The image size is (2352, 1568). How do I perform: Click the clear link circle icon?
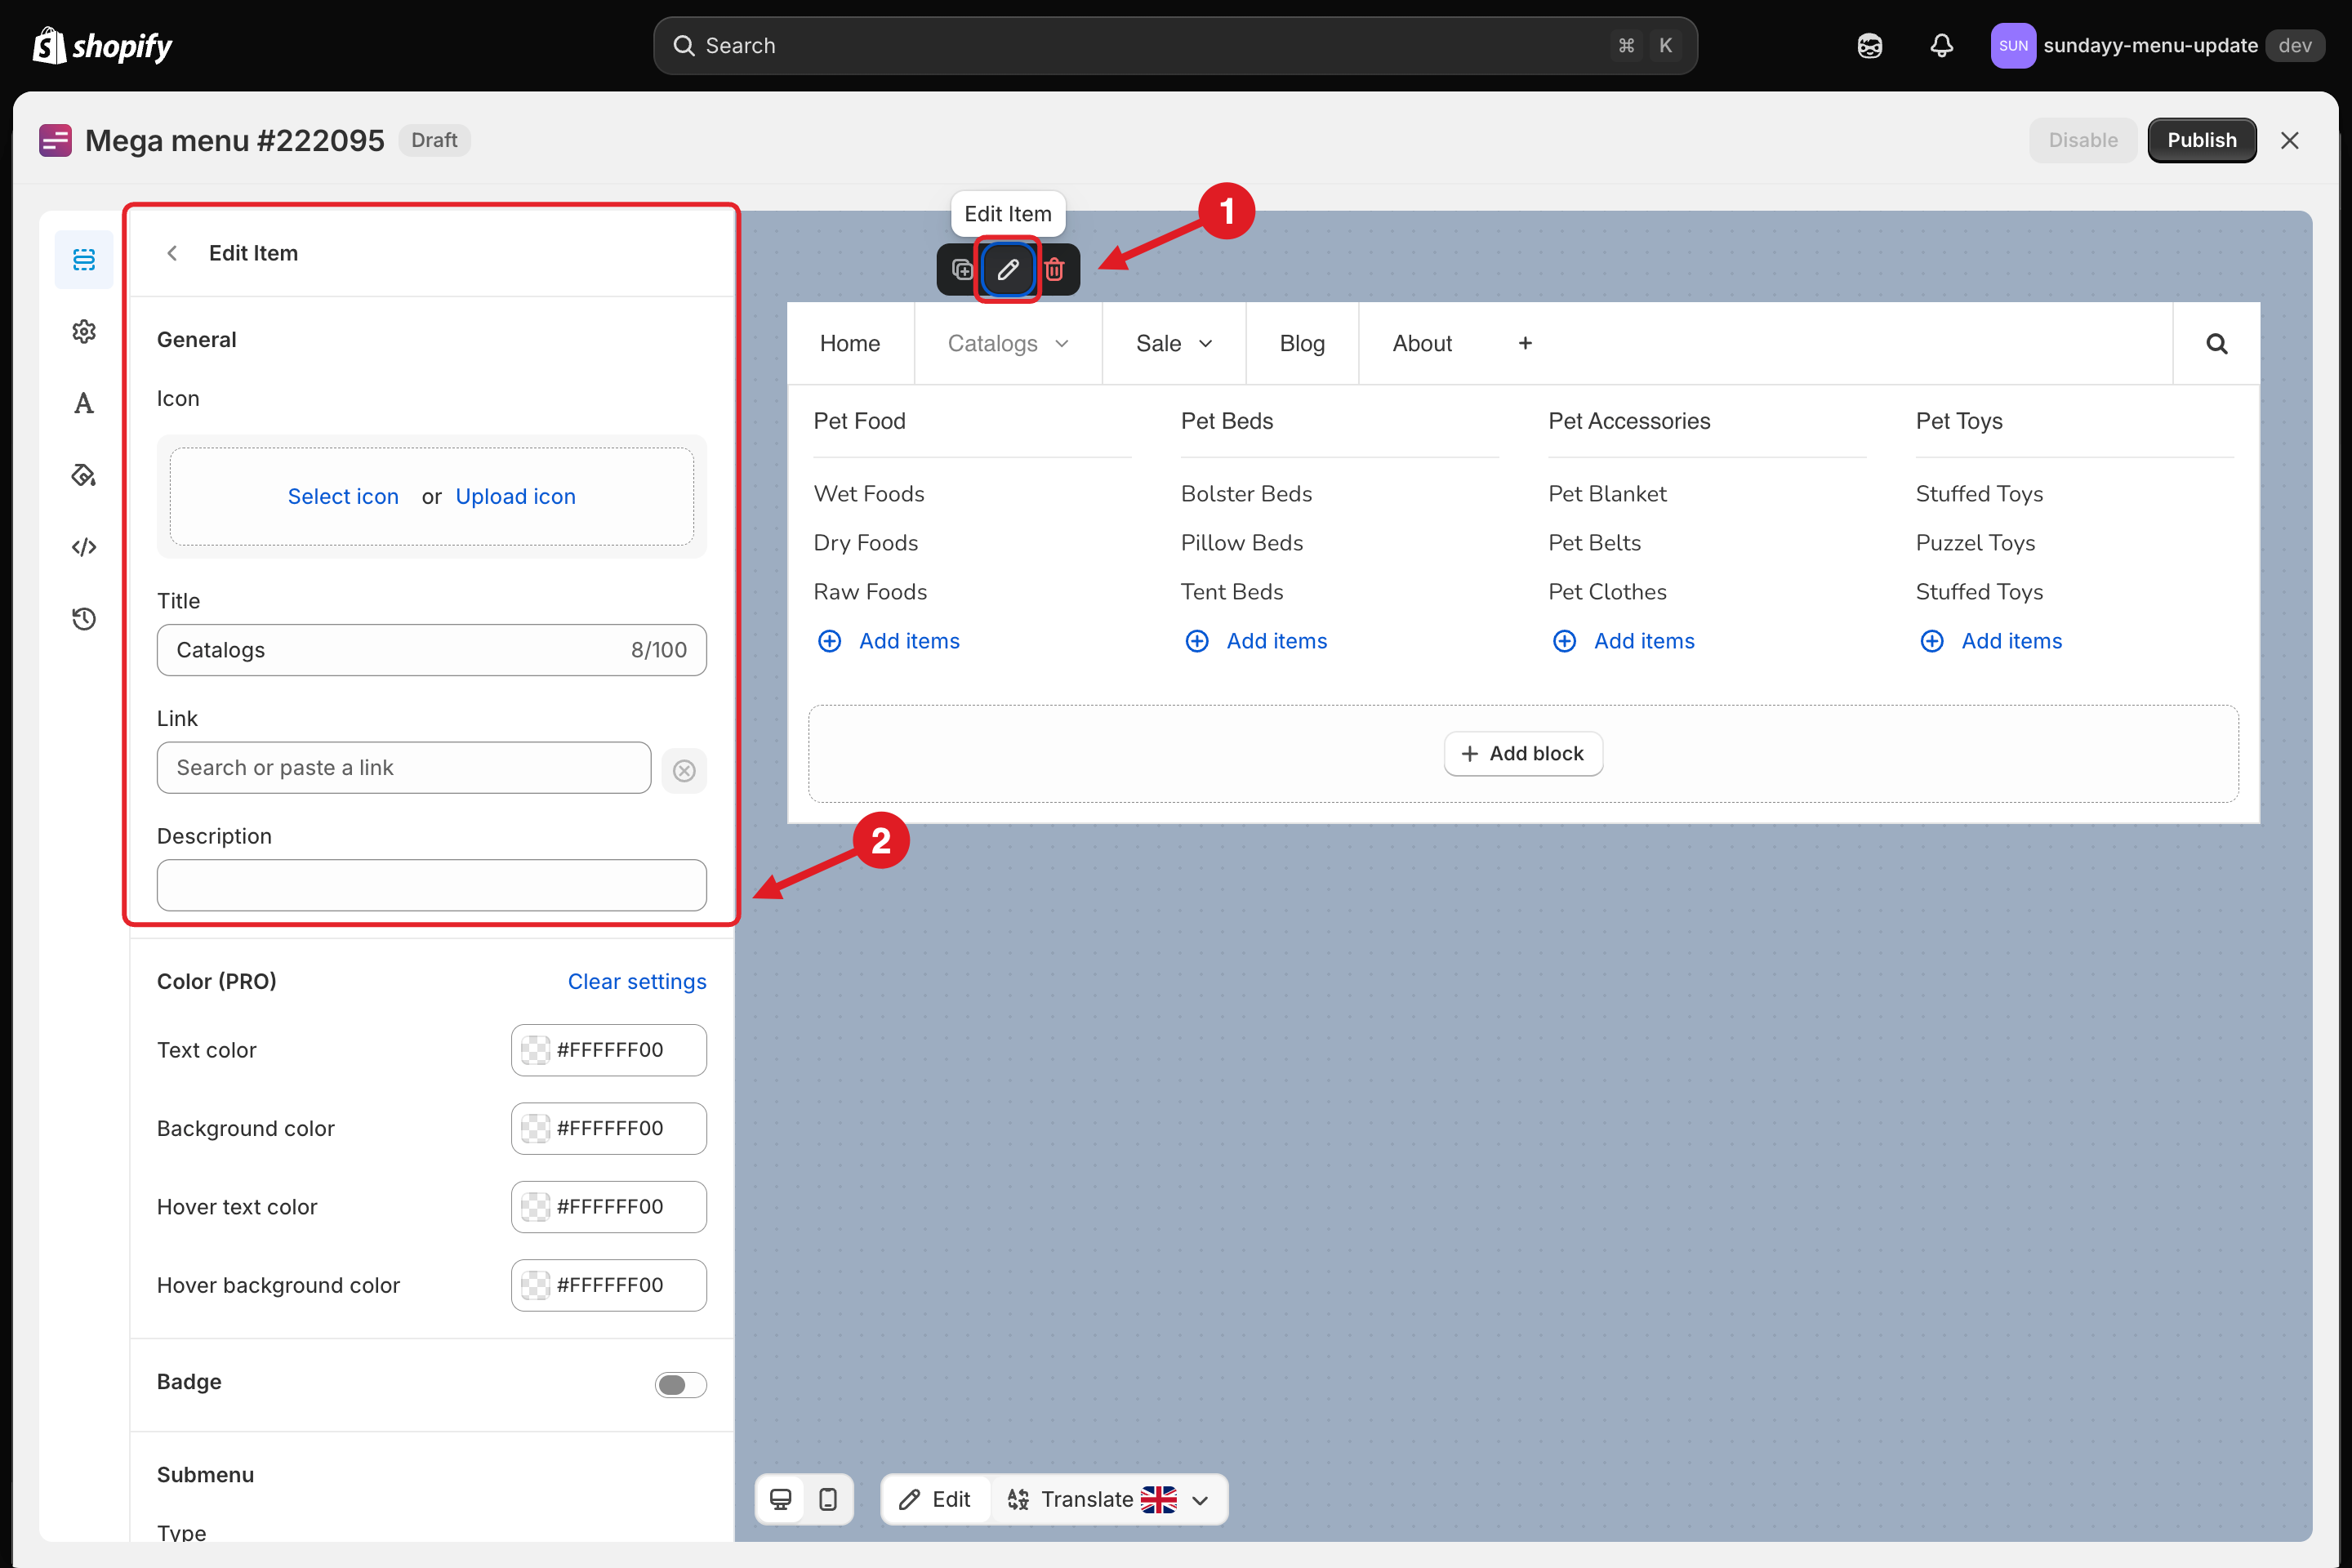tap(684, 770)
